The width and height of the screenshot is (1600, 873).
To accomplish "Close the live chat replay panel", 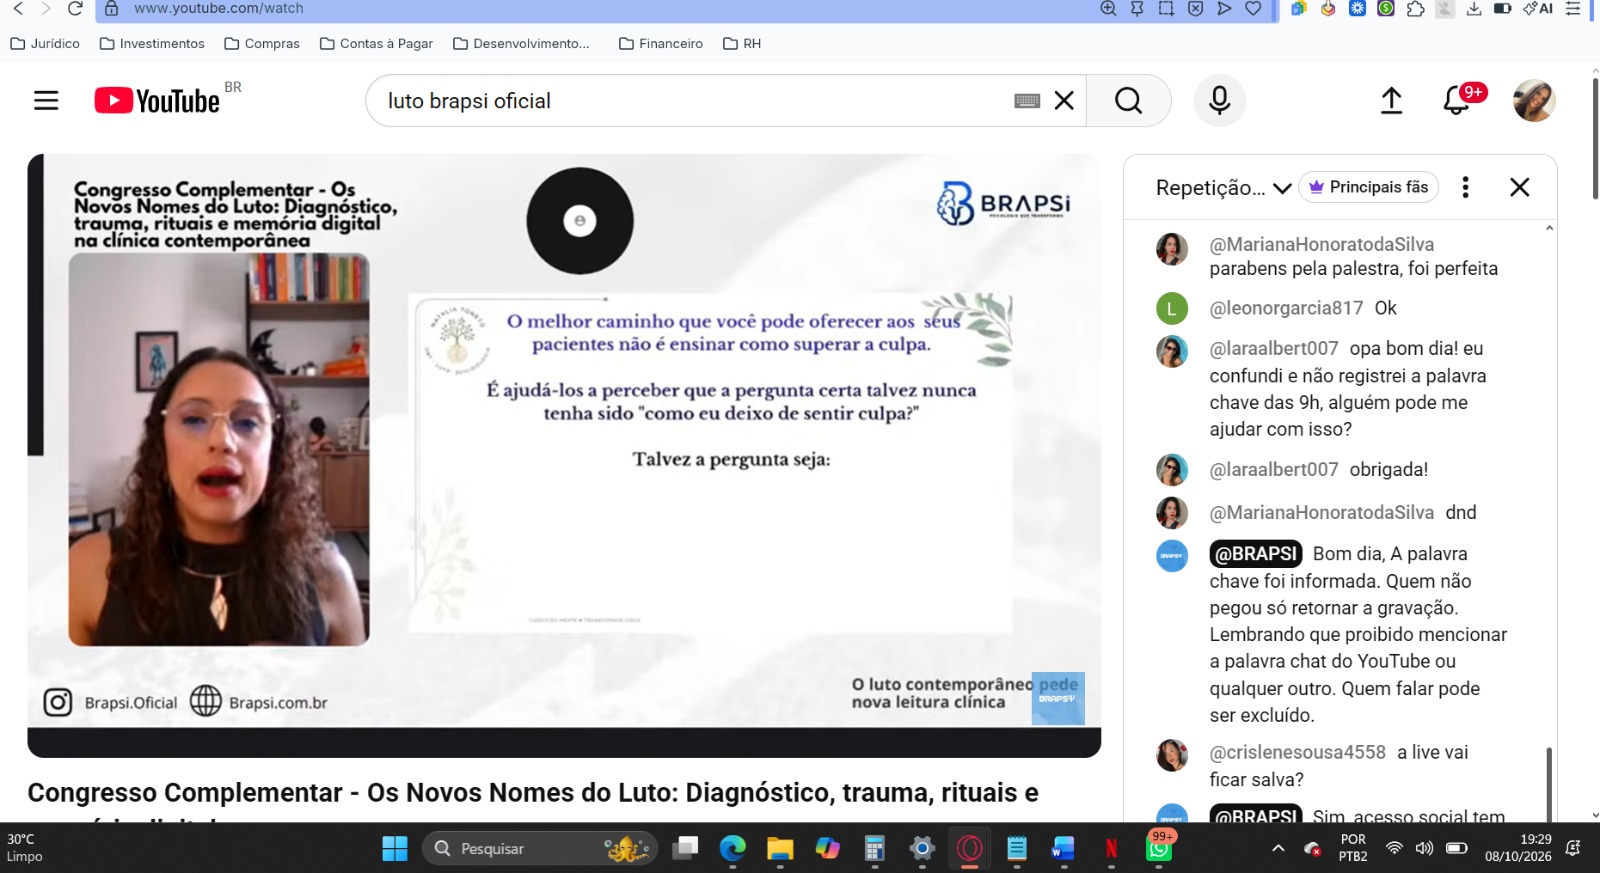I will pyautogui.click(x=1519, y=187).
